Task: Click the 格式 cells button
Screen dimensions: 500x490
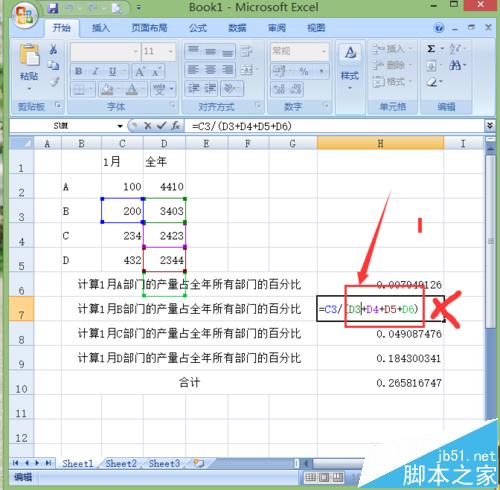Action: 392,81
